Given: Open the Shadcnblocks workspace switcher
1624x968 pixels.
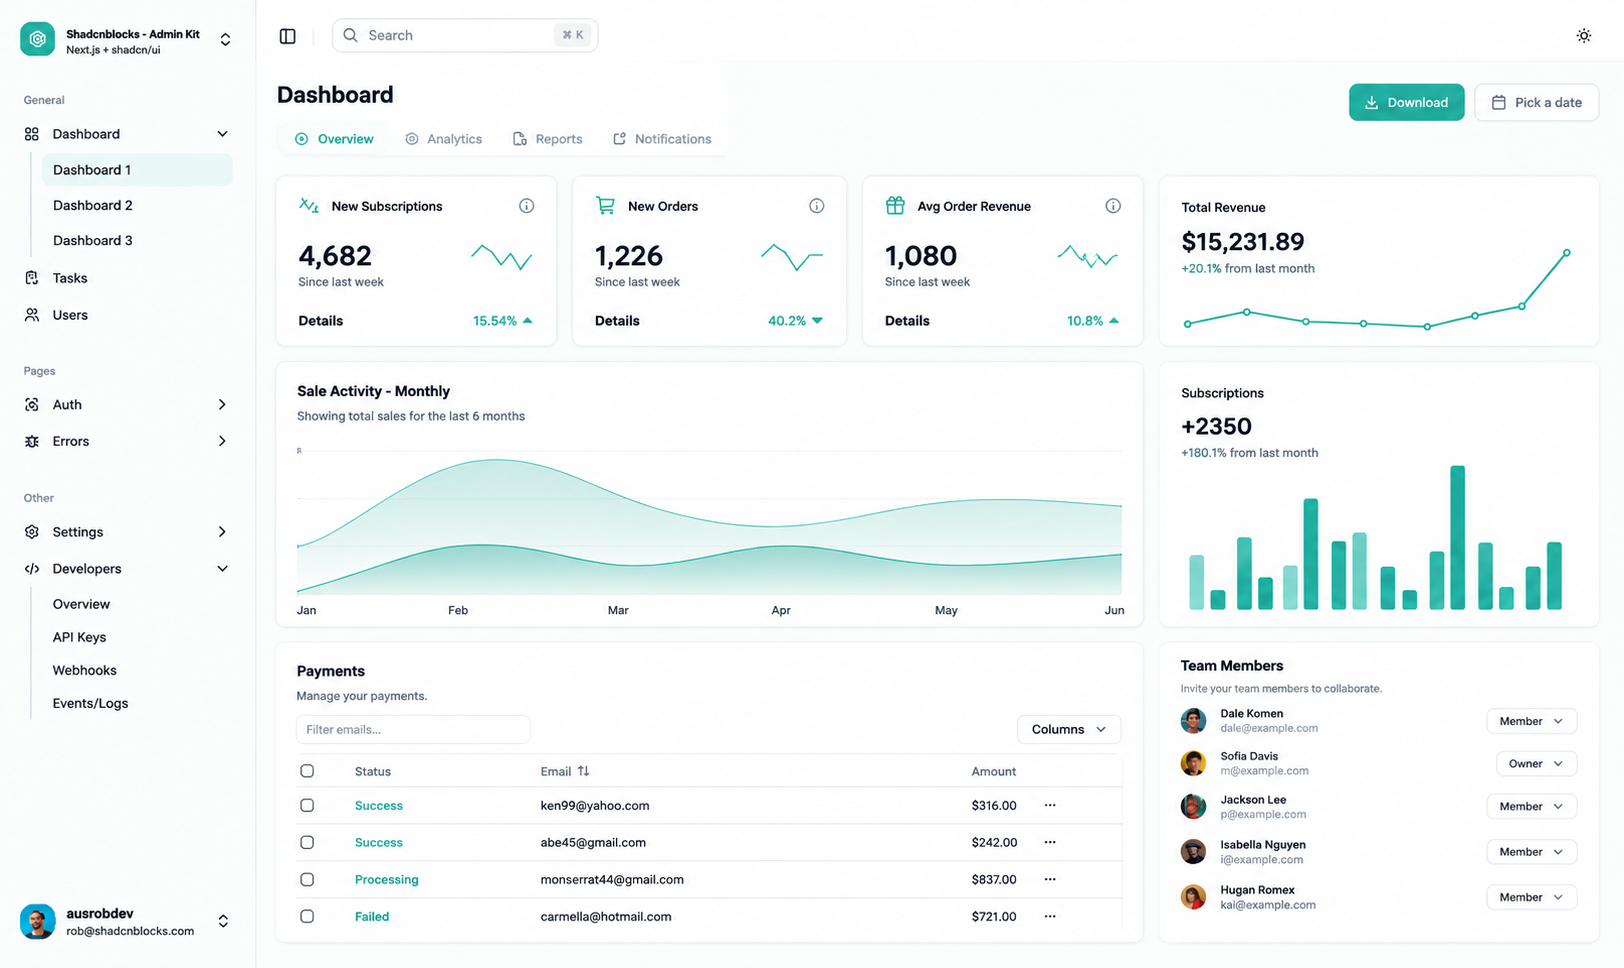Looking at the screenshot, I should [x=225, y=40].
